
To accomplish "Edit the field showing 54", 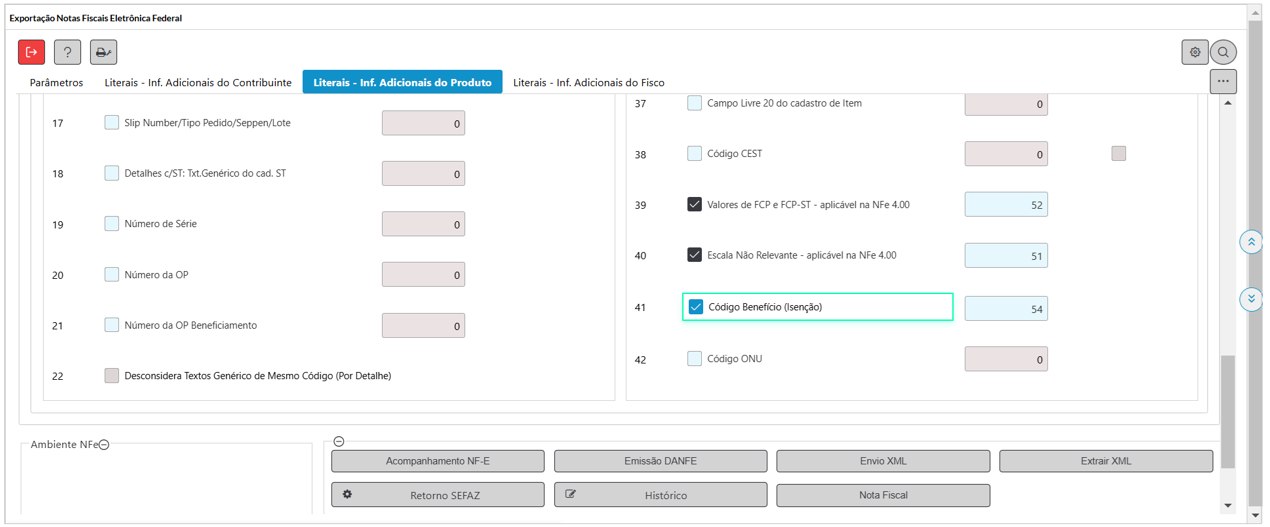I will coord(1006,309).
